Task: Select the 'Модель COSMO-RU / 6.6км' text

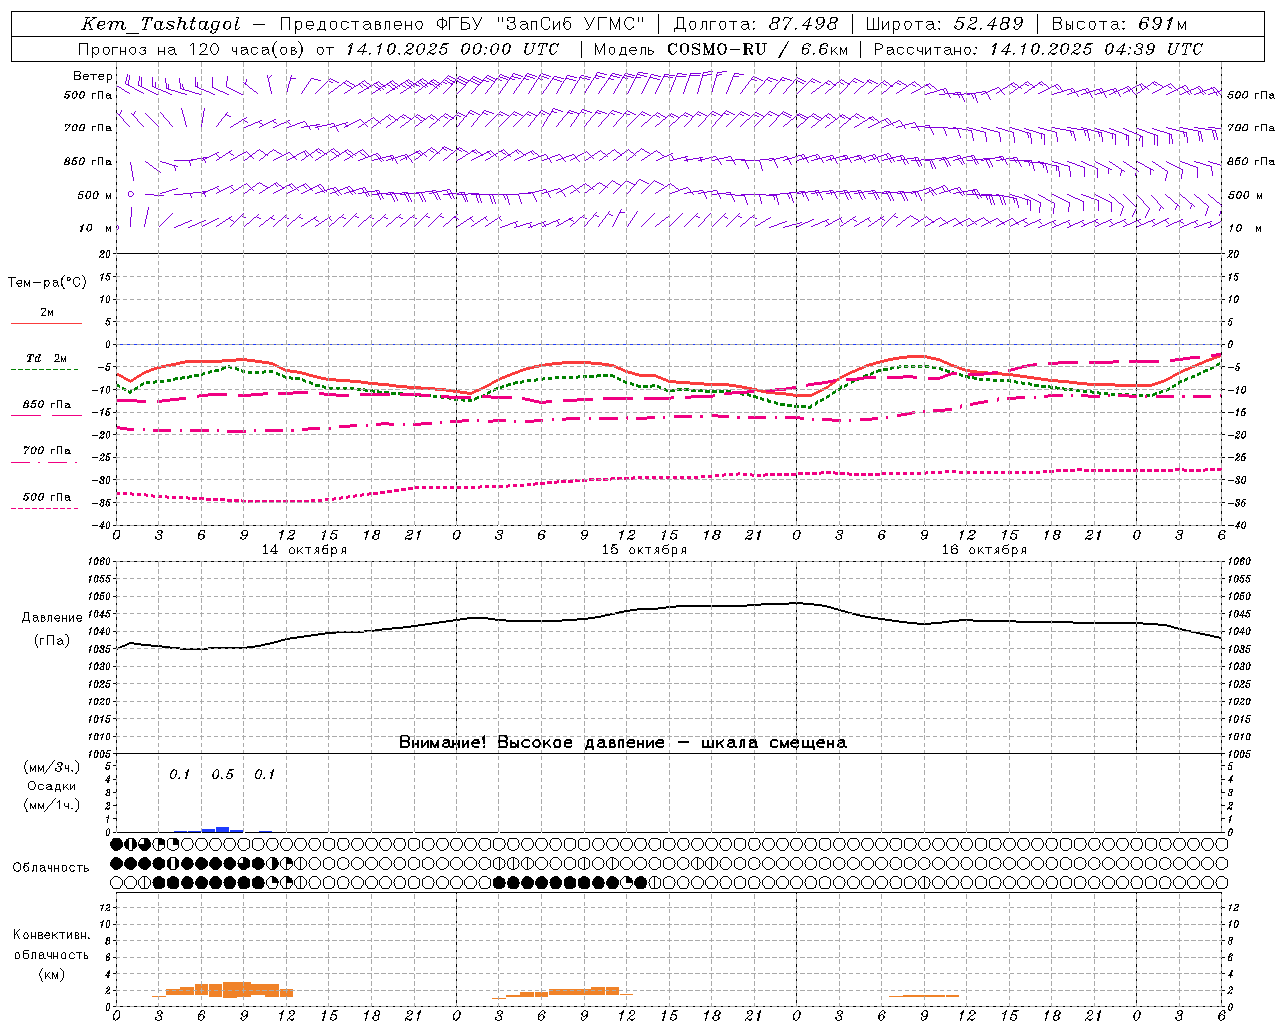Action: (721, 49)
